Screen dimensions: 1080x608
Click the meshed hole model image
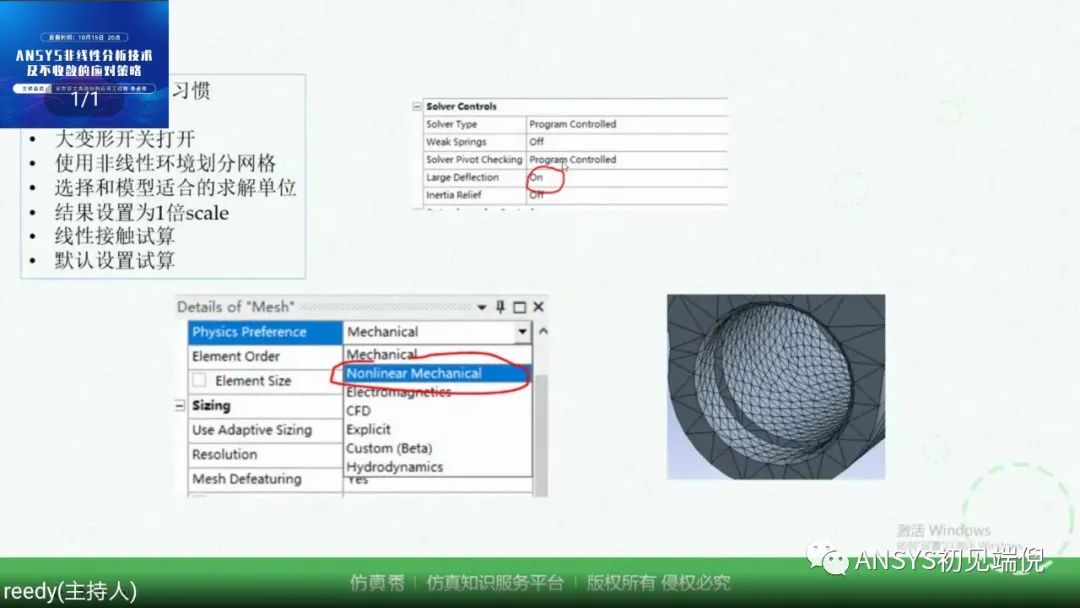(x=776, y=386)
